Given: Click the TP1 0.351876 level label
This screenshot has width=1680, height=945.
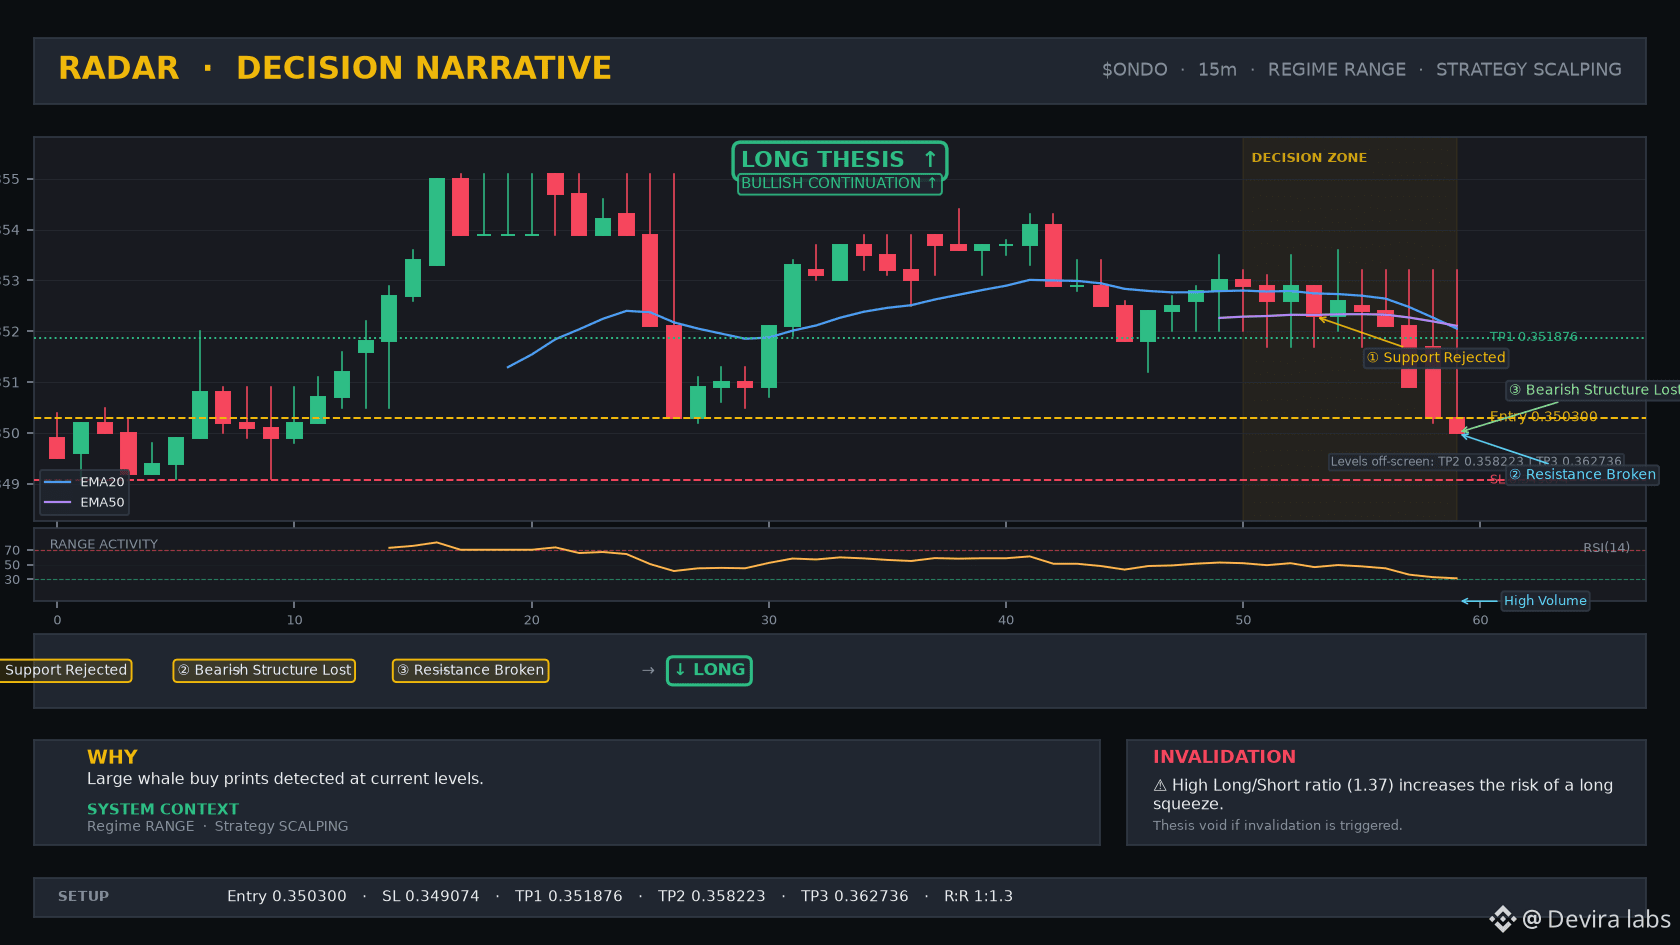Looking at the screenshot, I should pyautogui.click(x=1533, y=337).
